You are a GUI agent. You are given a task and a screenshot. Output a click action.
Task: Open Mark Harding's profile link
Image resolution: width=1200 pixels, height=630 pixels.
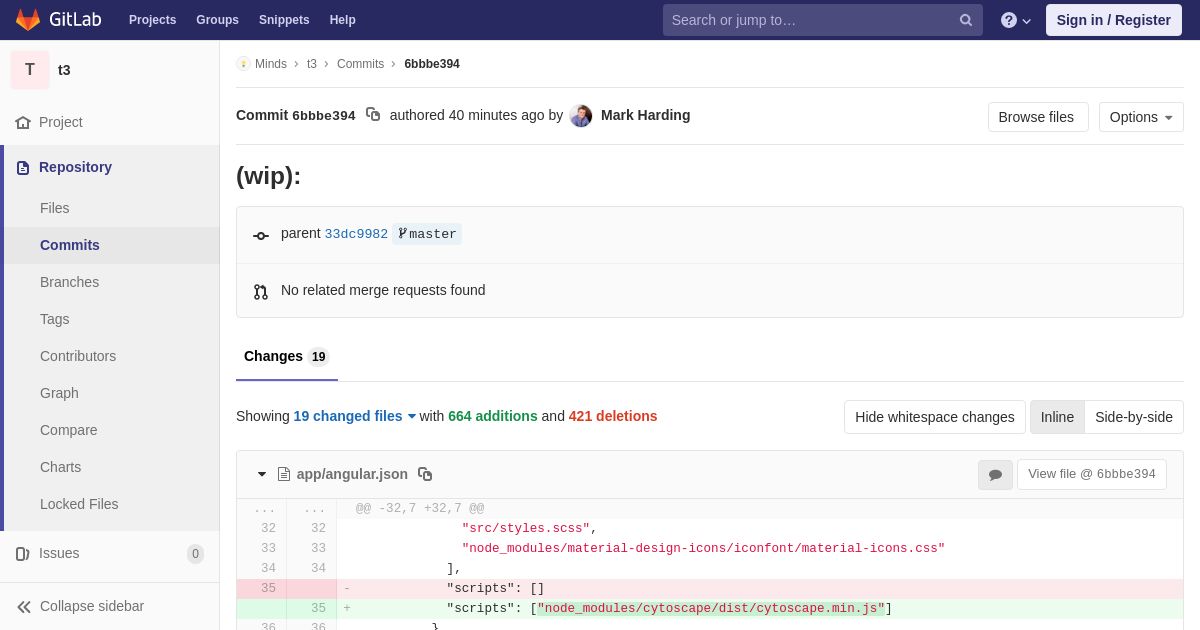(645, 115)
